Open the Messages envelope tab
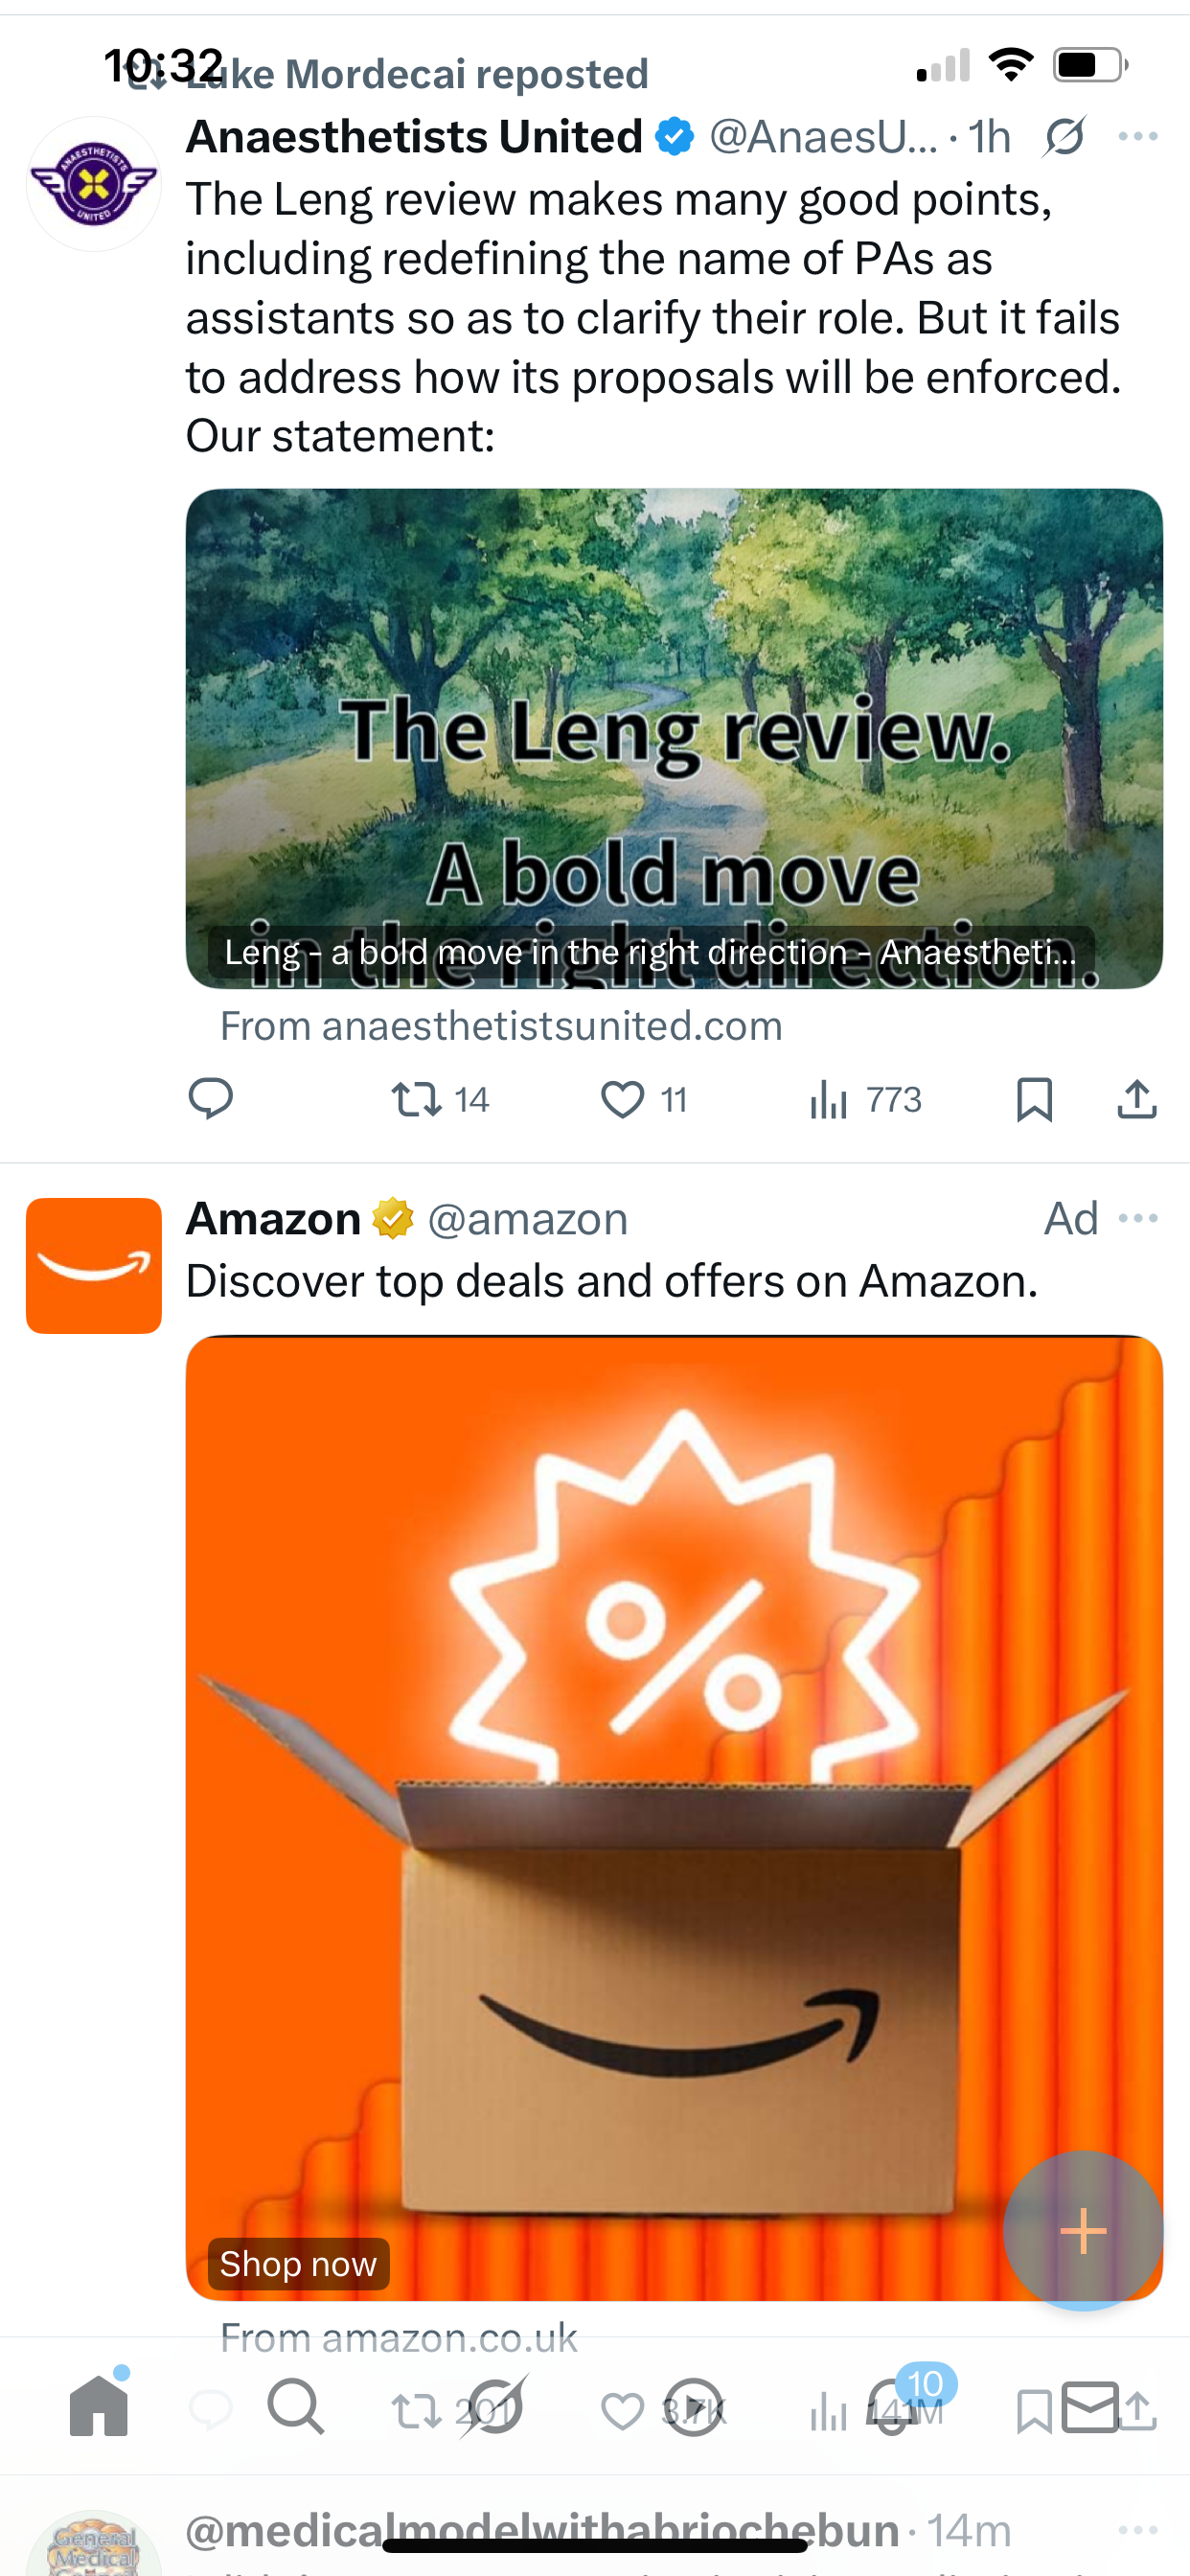This screenshot has width=1190, height=2576. click(1090, 2407)
